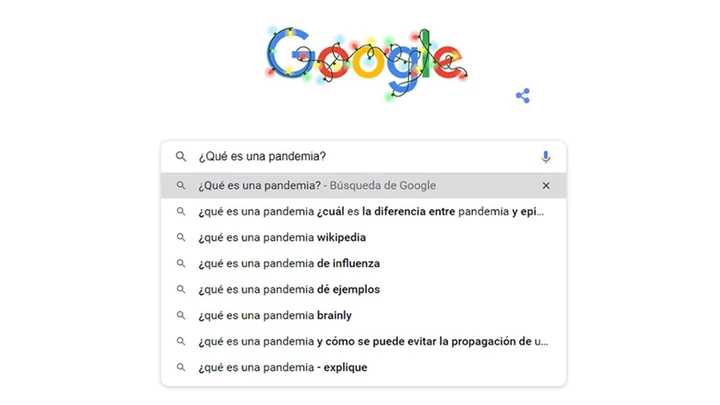720x405 pixels.
Task: Click the magnifier icon beside the de influenza suggestion
Action: [x=181, y=264]
